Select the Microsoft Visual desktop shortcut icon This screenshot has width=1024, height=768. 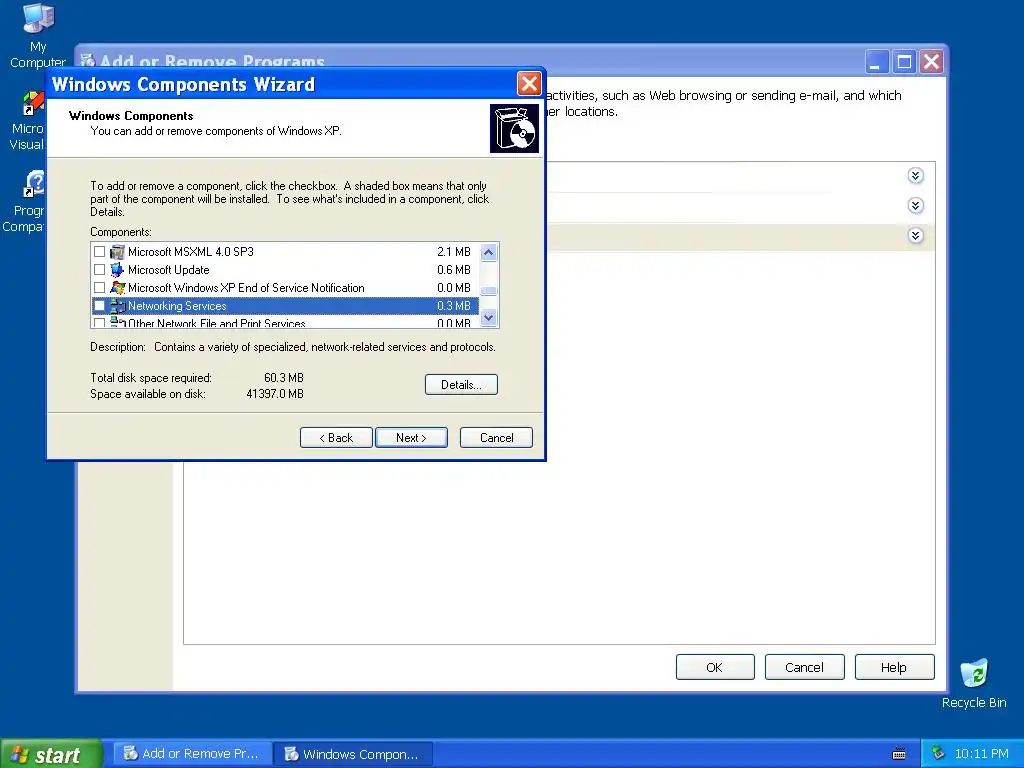coord(33,104)
